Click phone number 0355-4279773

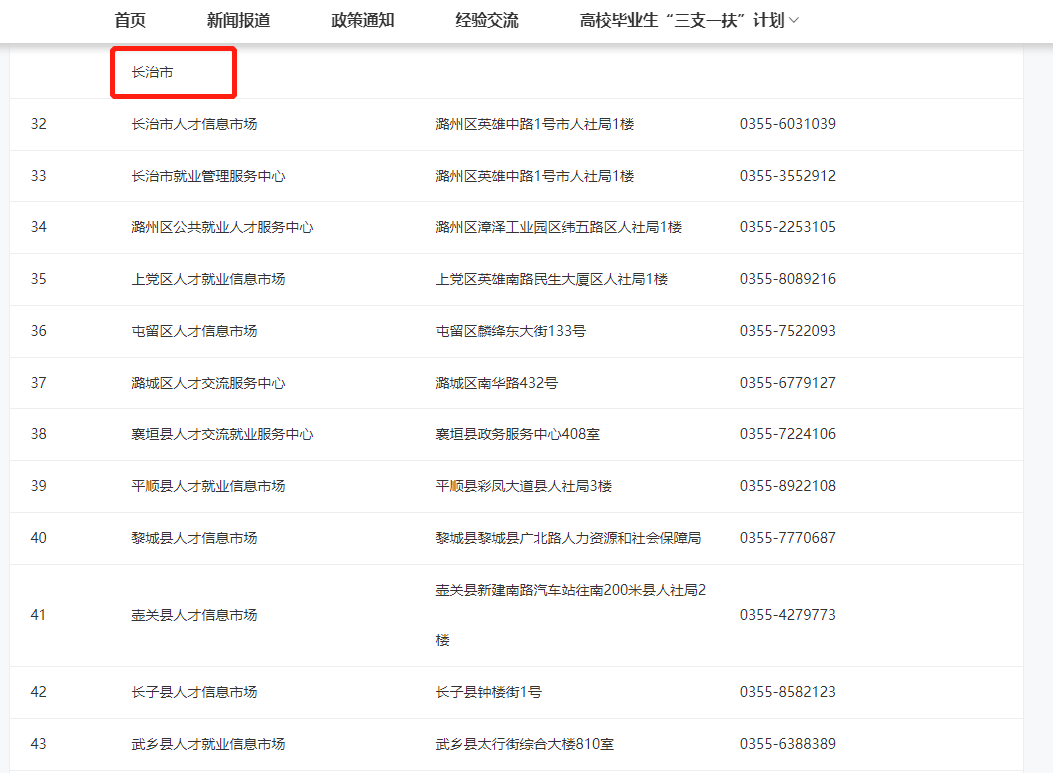click(x=788, y=615)
